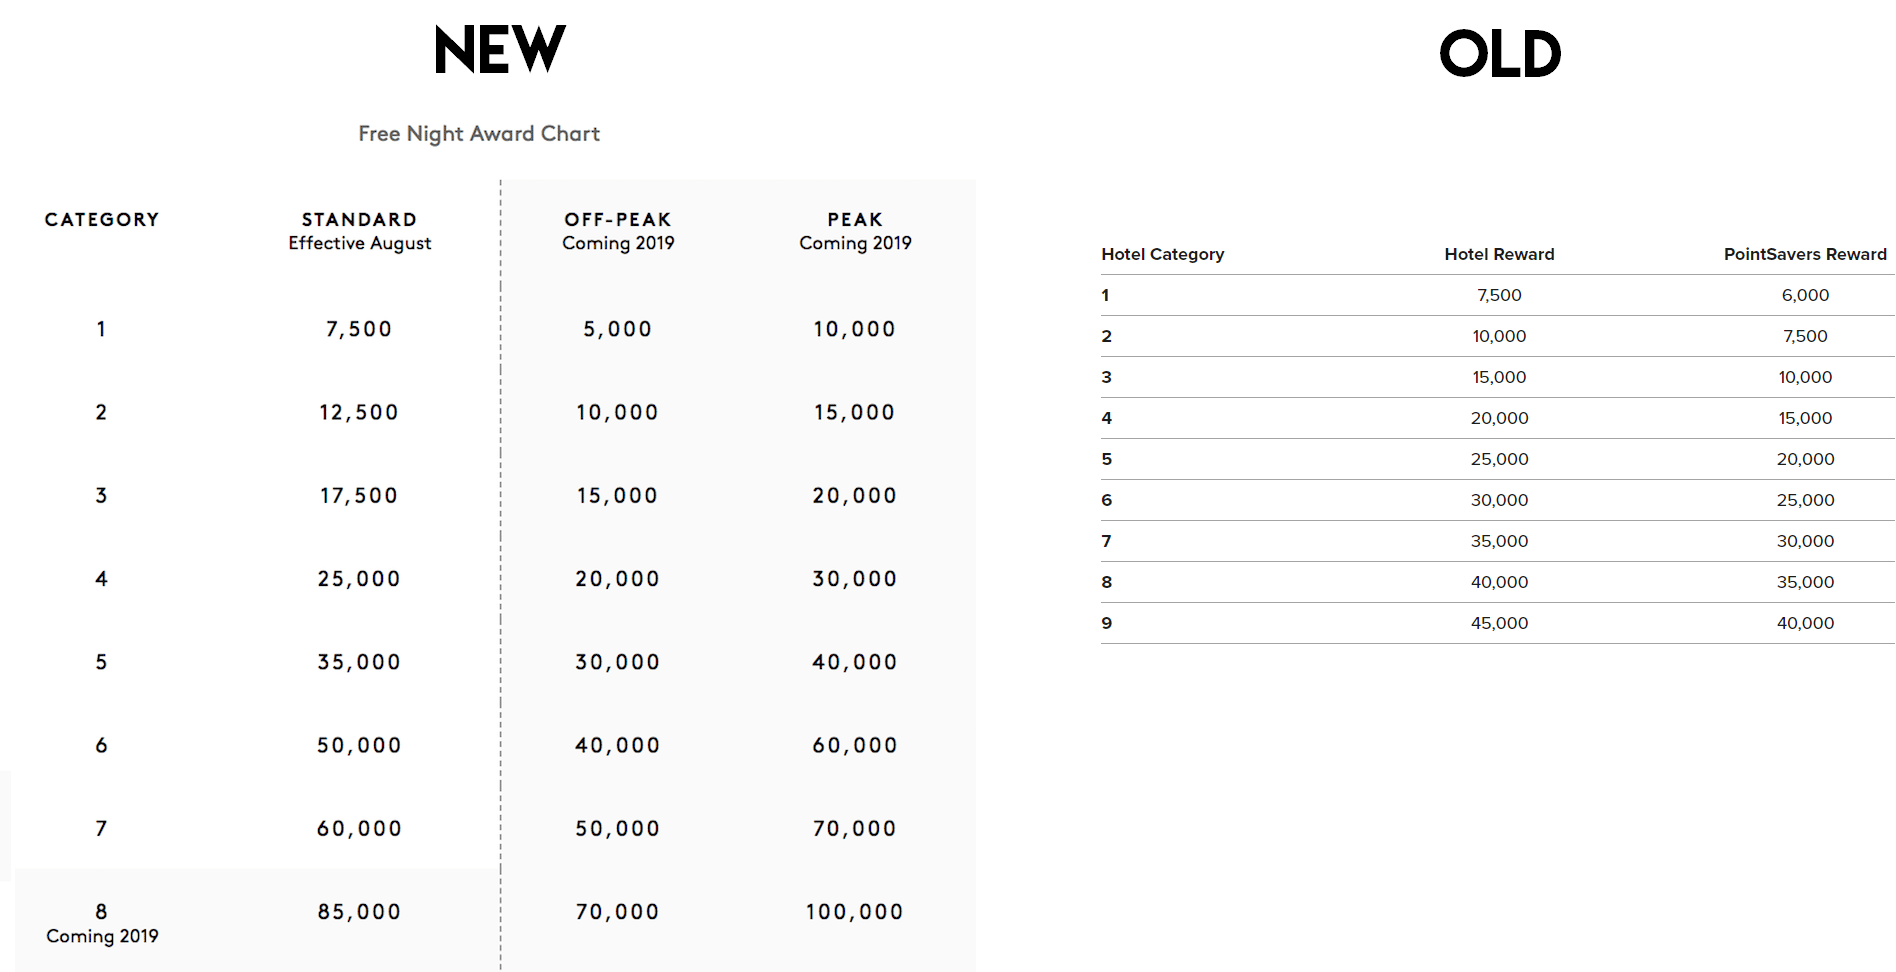Click the Hotel Reward column header
This screenshot has width=1896, height=972.
[1499, 254]
